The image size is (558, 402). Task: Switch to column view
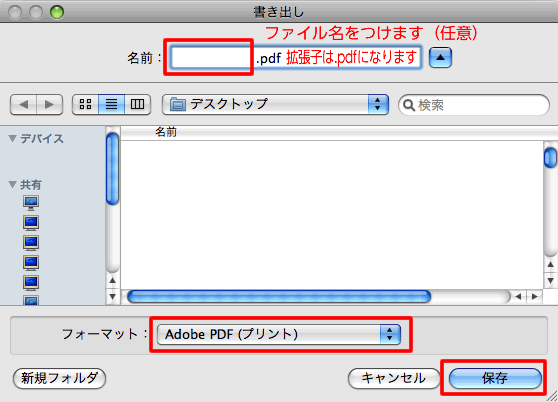point(137,104)
